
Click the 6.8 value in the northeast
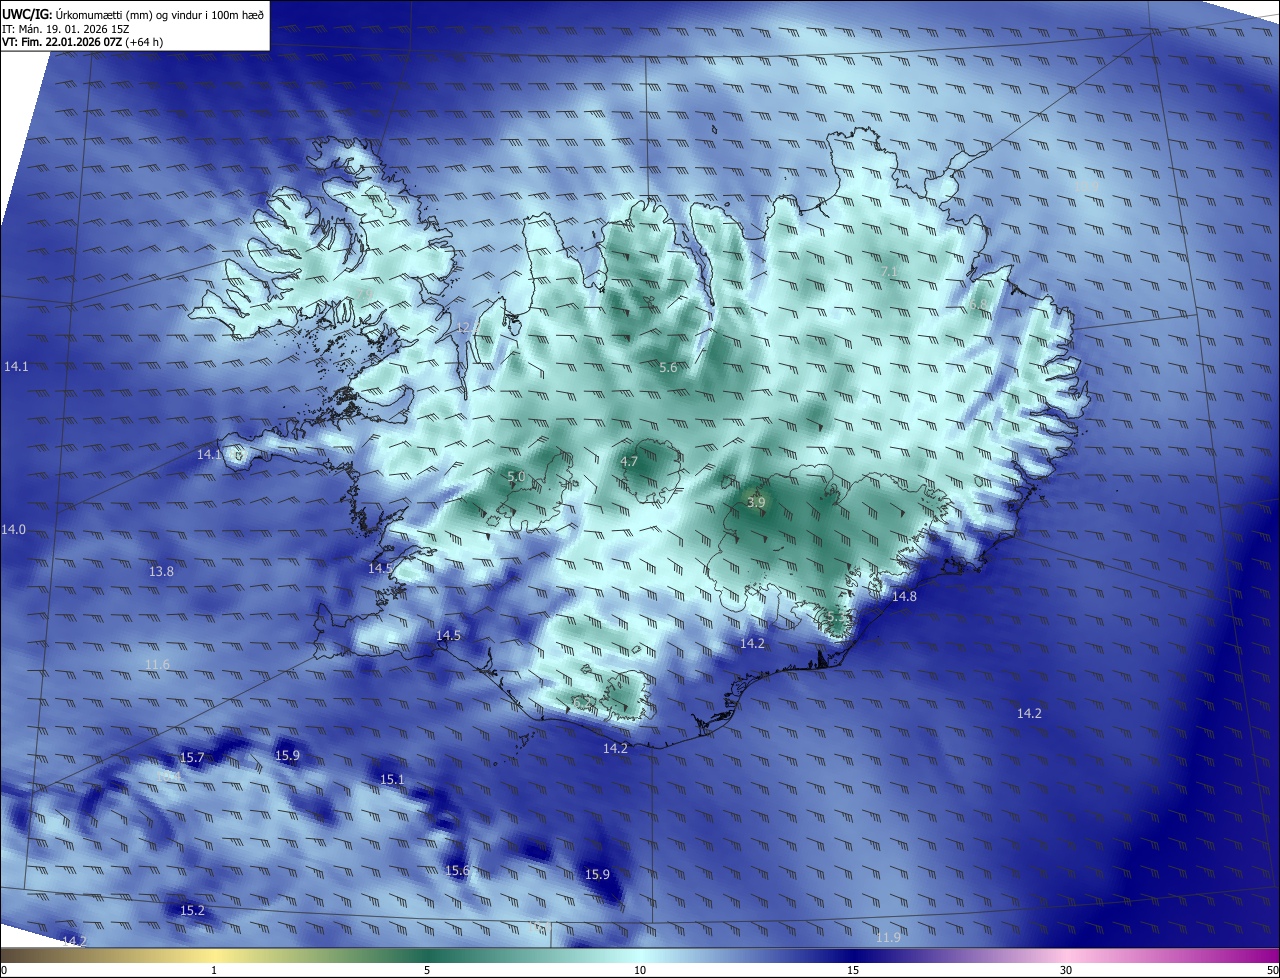click(978, 305)
